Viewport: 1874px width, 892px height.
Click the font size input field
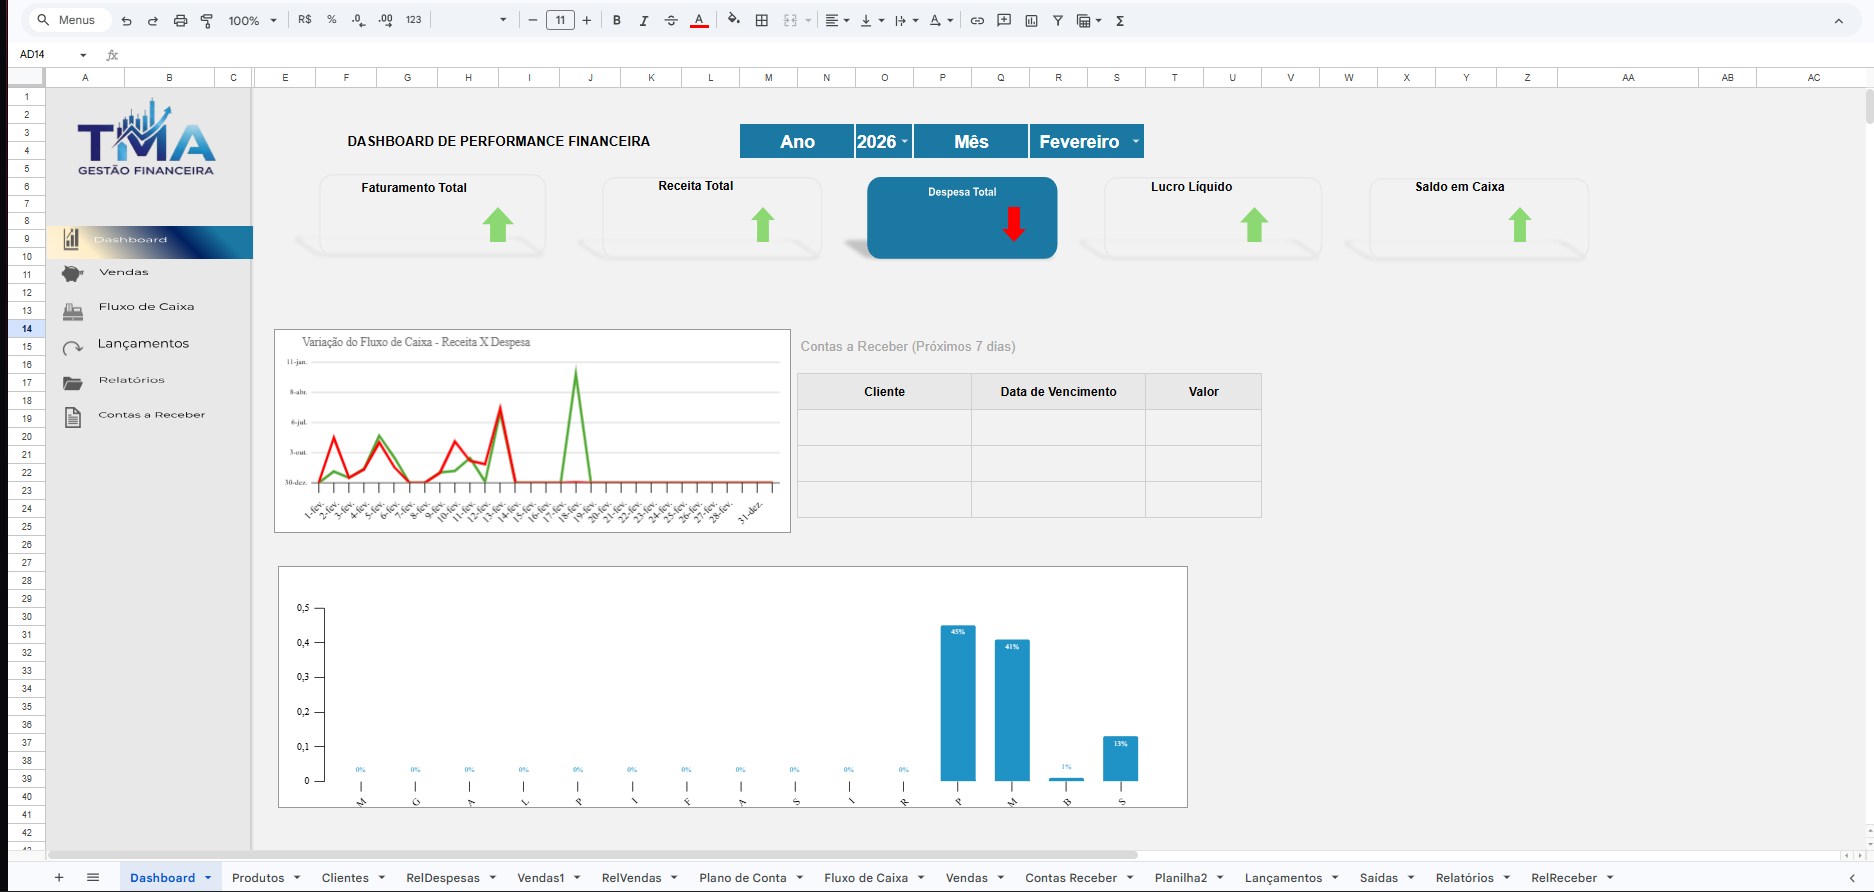[x=560, y=20]
